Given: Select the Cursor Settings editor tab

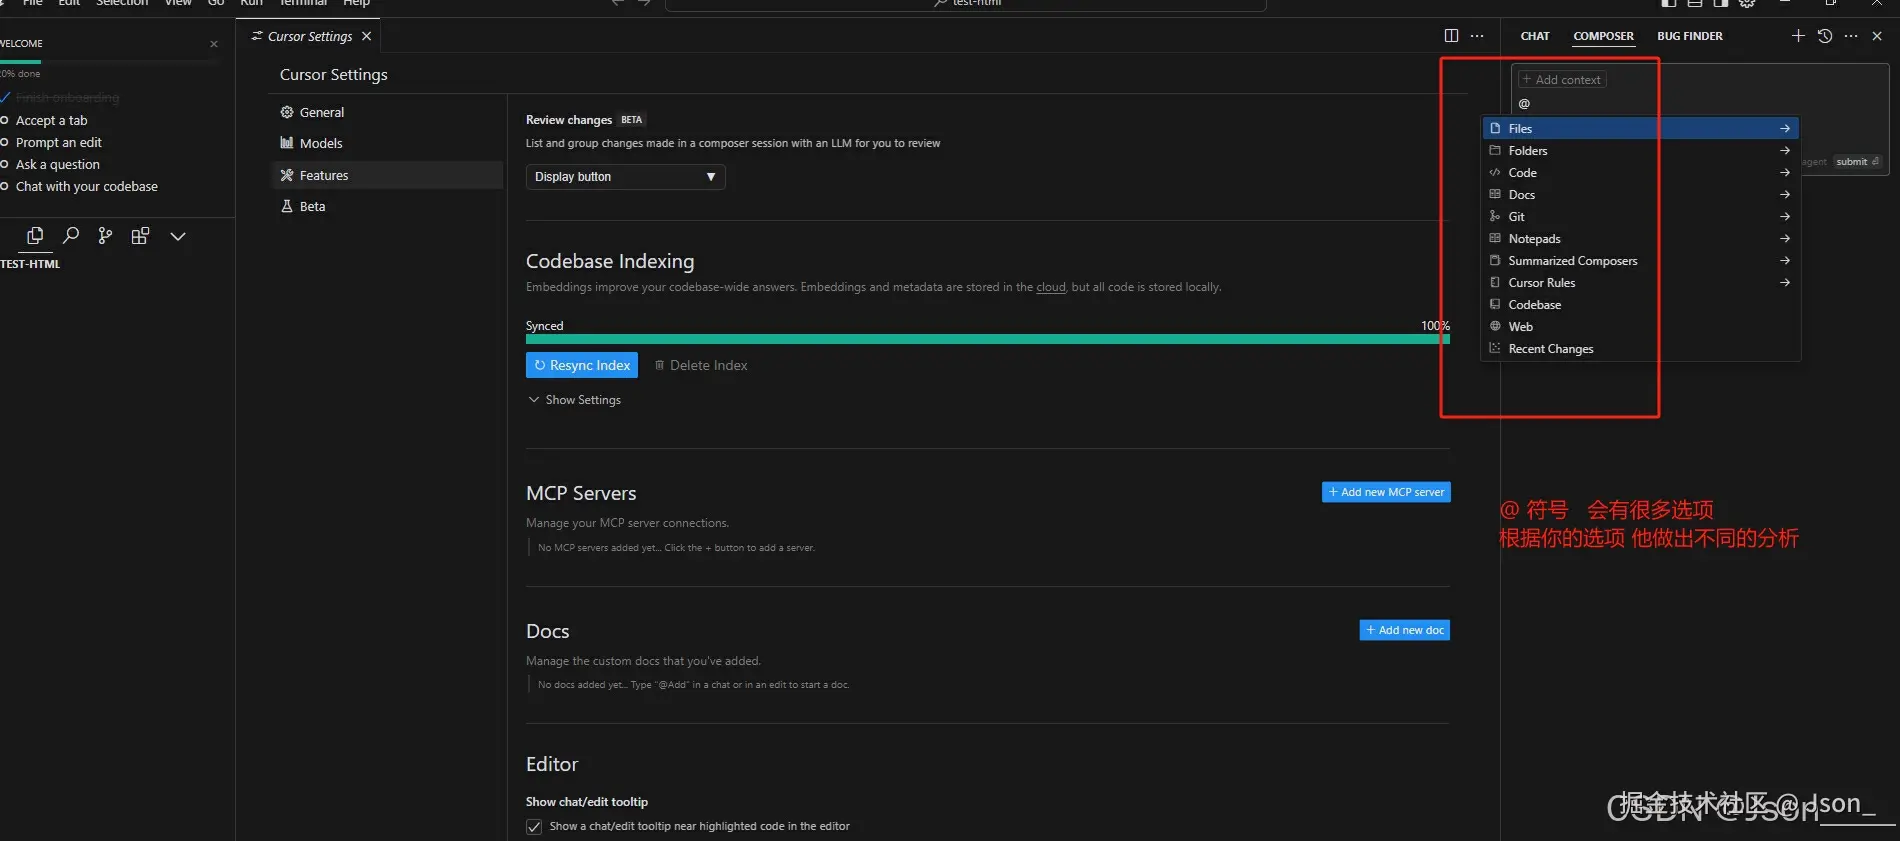Looking at the screenshot, I should 310,36.
